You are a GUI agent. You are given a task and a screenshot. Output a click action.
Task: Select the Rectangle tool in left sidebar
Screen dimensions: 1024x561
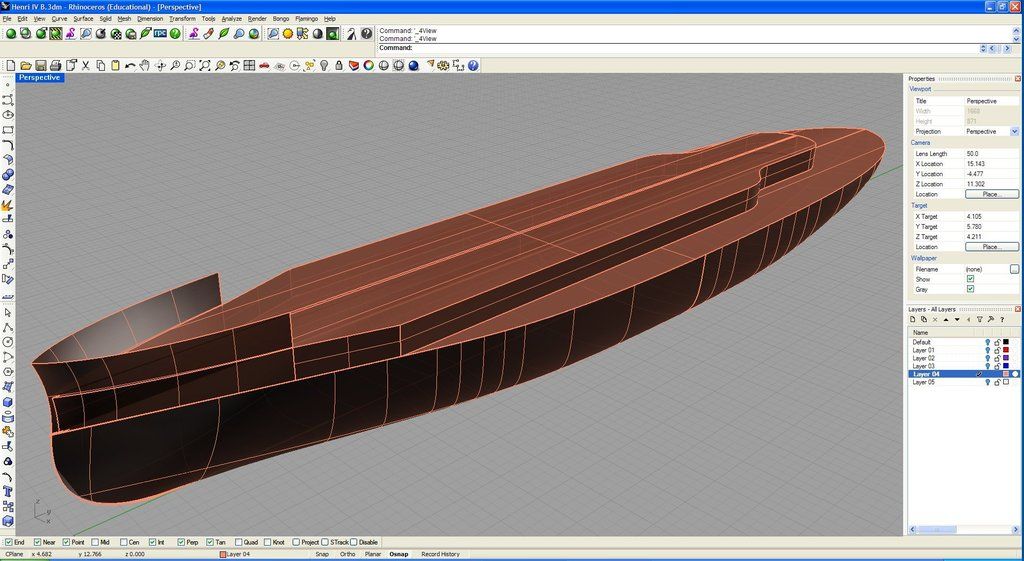point(8,130)
